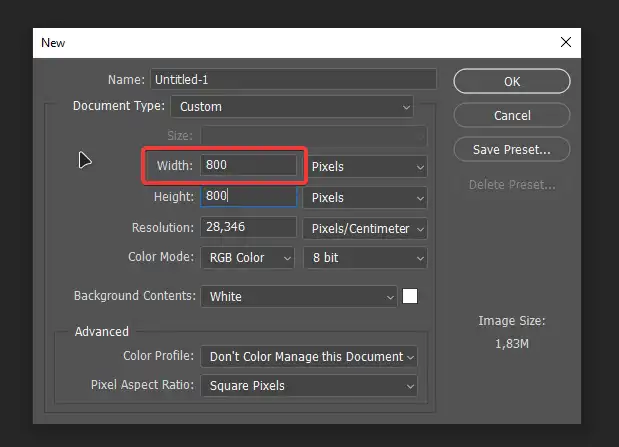The width and height of the screenshot is (619, 447).
Task: Select the Resolution field showing 28,346
Action: click(x=249, y=228)
